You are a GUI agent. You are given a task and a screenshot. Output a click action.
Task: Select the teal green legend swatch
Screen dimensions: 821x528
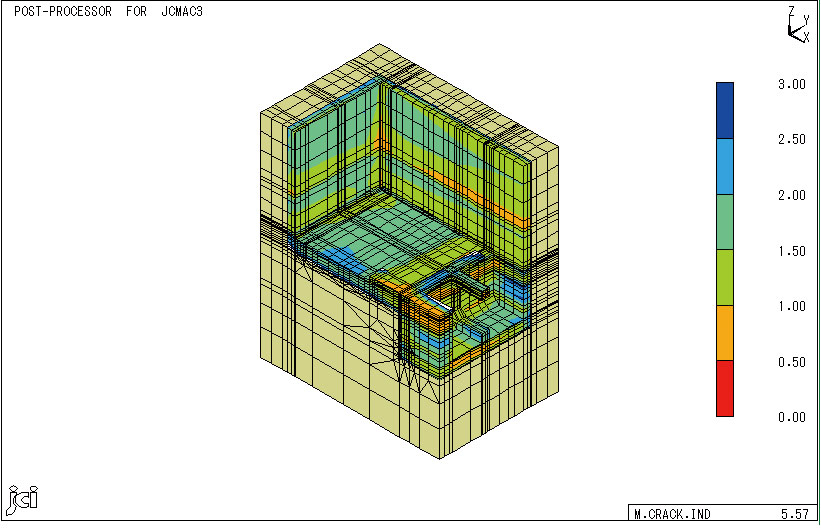tap(725, 222)
